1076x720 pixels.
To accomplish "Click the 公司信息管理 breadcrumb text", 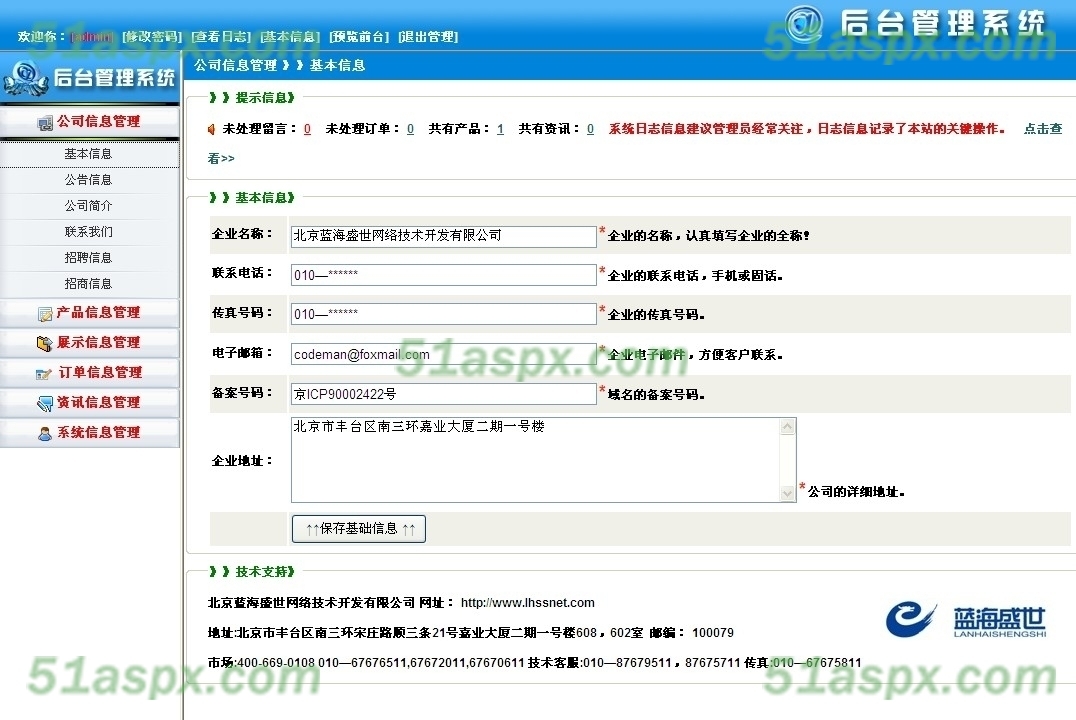I will [x=235, y=65].
